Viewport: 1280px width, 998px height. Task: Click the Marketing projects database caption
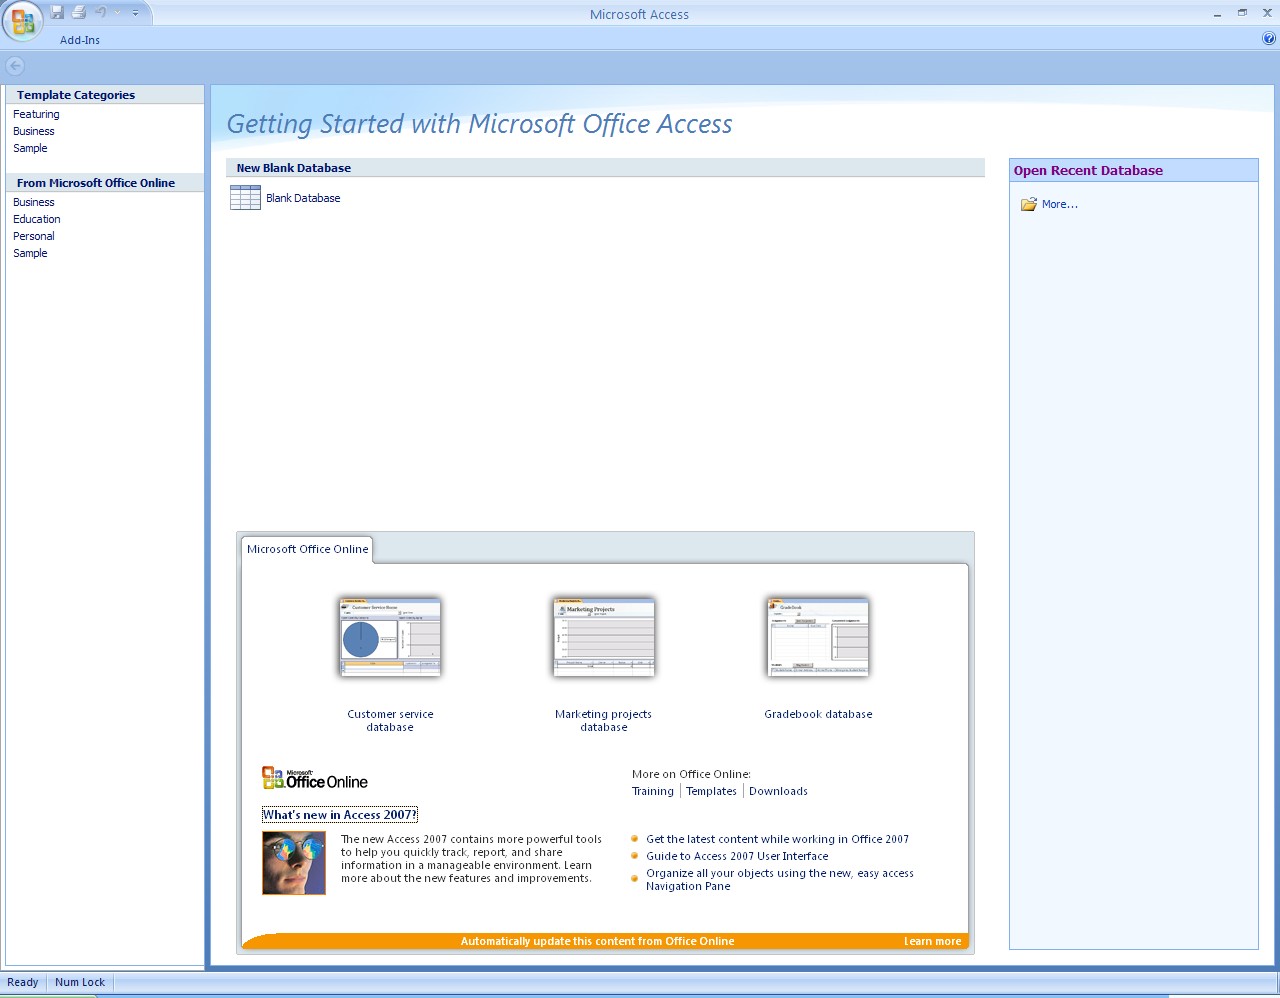[x=603, y=721]
